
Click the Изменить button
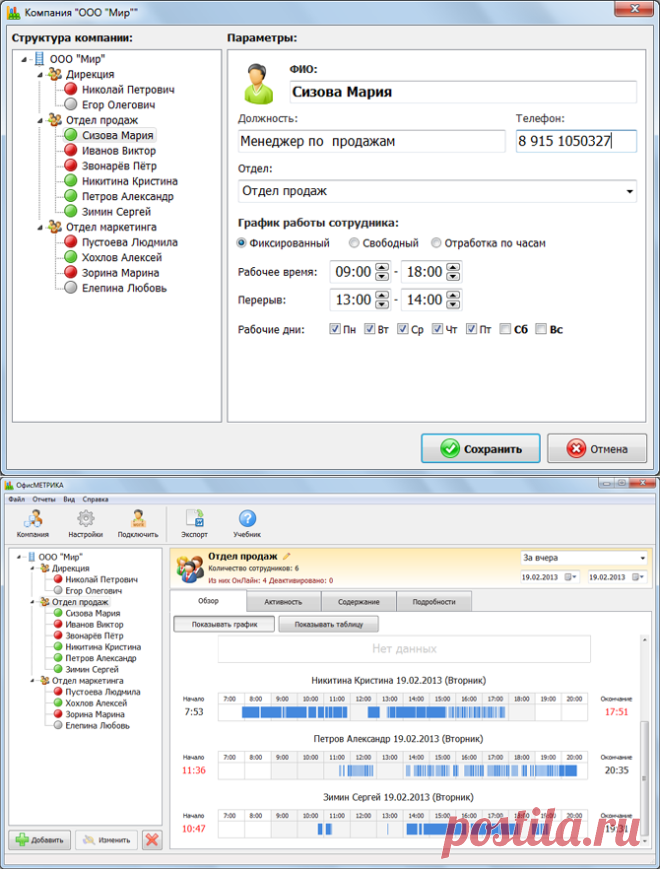click(x=106, y=840)
